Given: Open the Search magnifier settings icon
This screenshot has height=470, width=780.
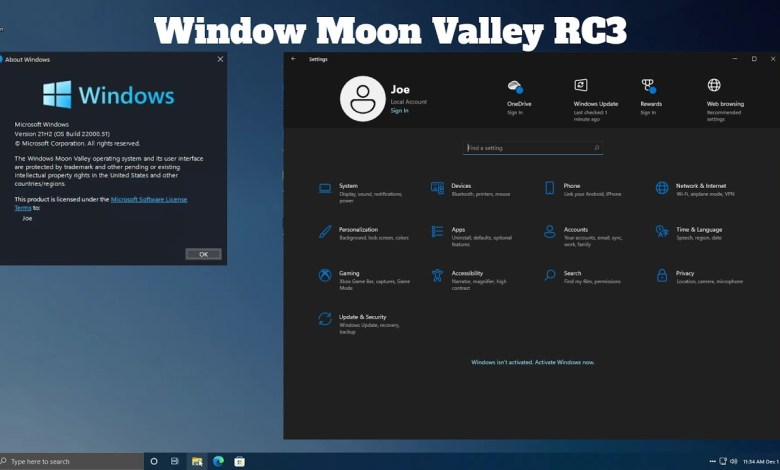Looking at the screenshot, I should point(550,276).
